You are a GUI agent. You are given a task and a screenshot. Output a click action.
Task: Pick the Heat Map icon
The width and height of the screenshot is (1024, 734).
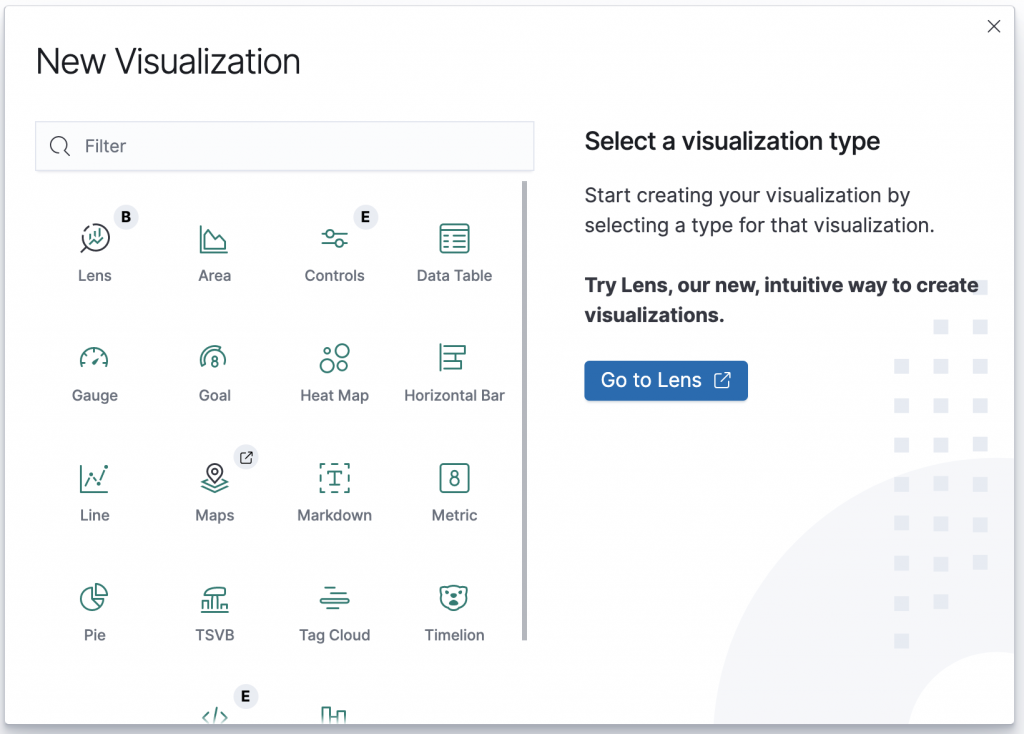click(x=334, y=359)
